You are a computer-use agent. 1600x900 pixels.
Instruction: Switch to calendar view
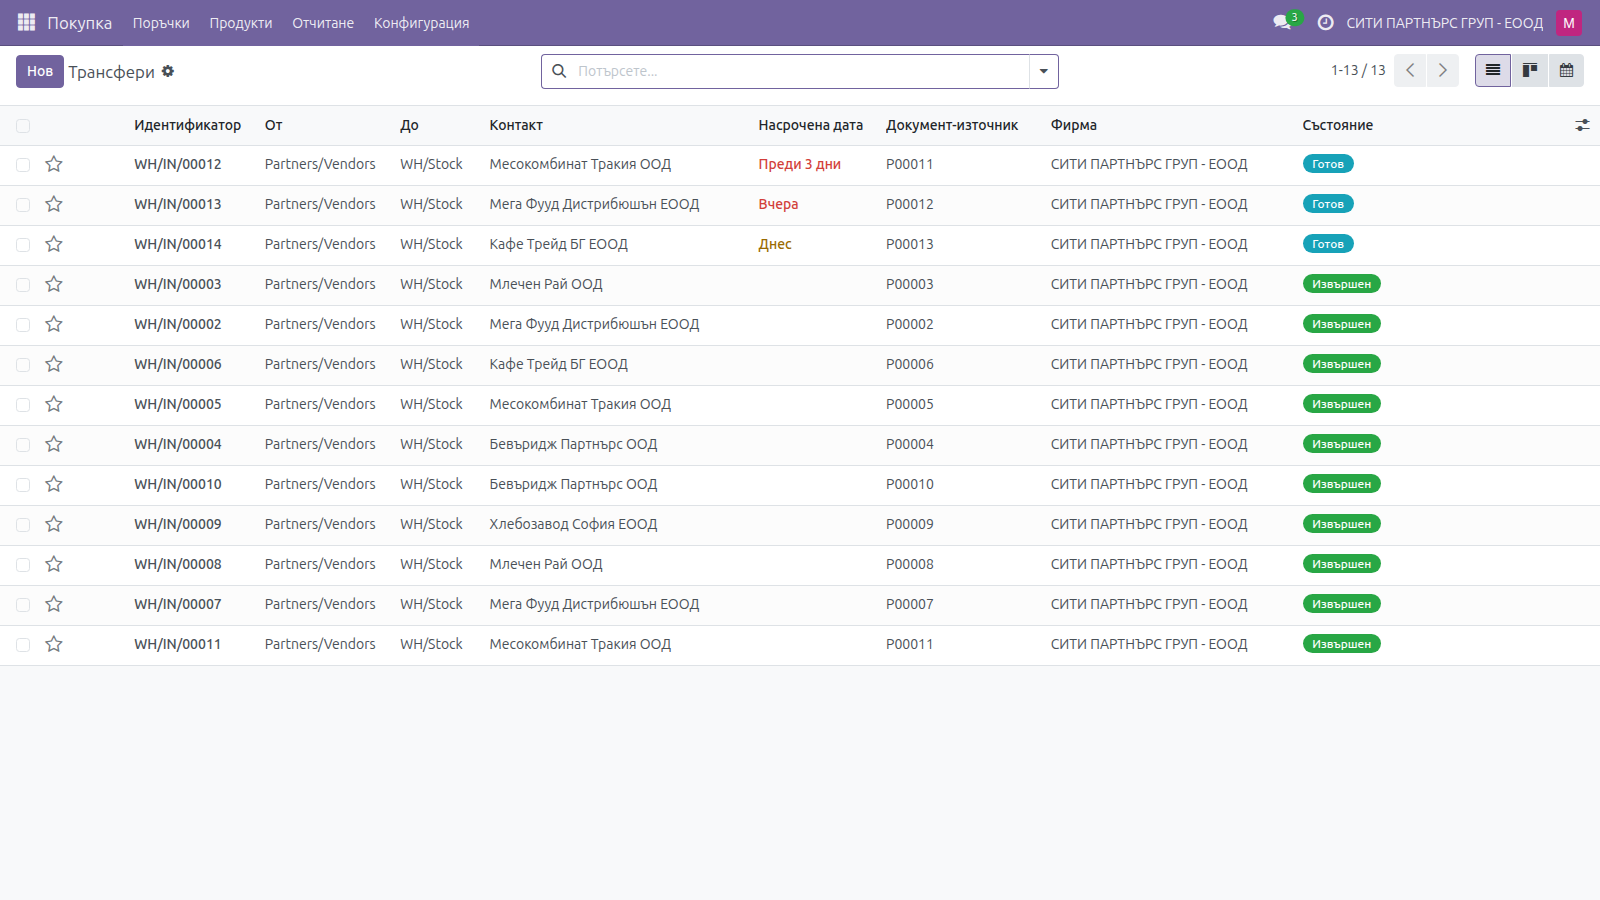click(1566, 70)
